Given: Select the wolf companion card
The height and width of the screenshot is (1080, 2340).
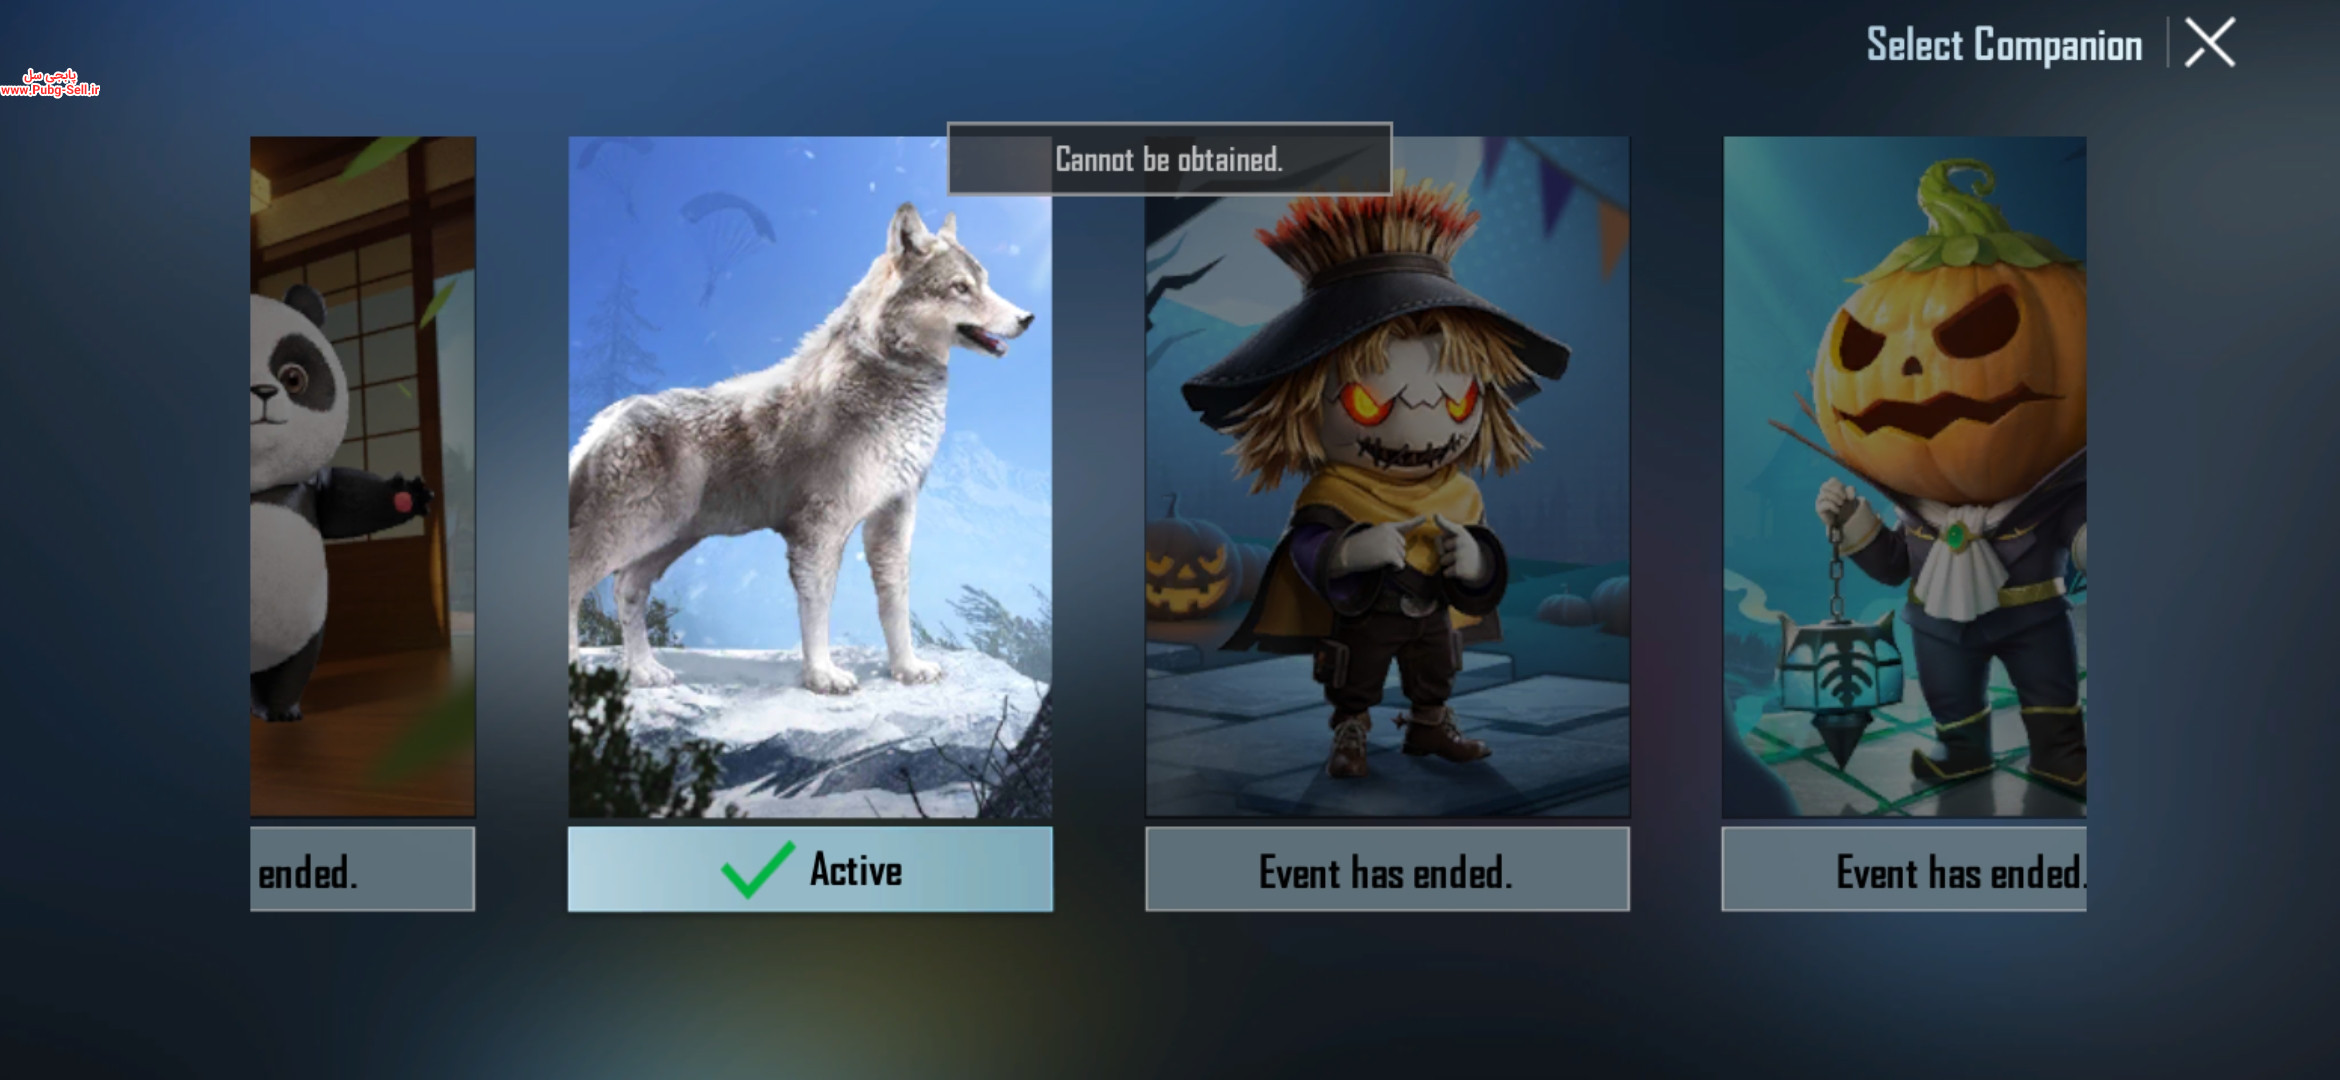Looking at the screenshot, I should (x=810, y=477).
